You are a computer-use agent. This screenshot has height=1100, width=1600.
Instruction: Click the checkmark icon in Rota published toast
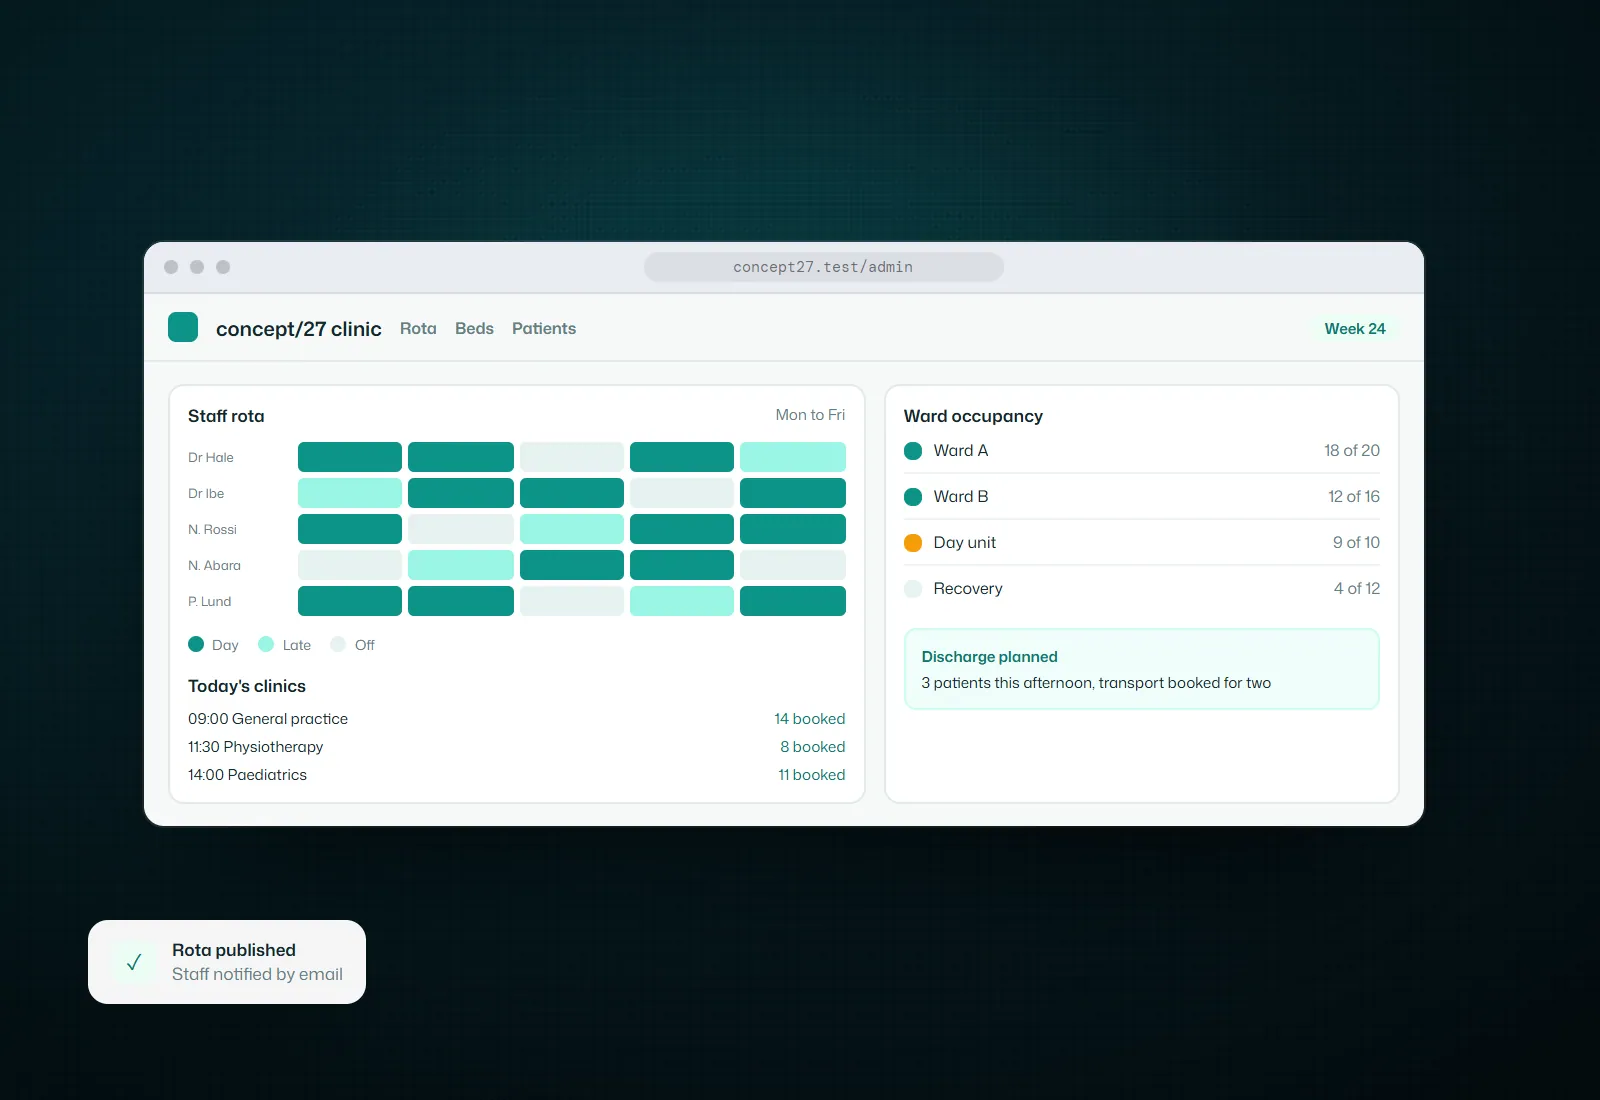134,962
